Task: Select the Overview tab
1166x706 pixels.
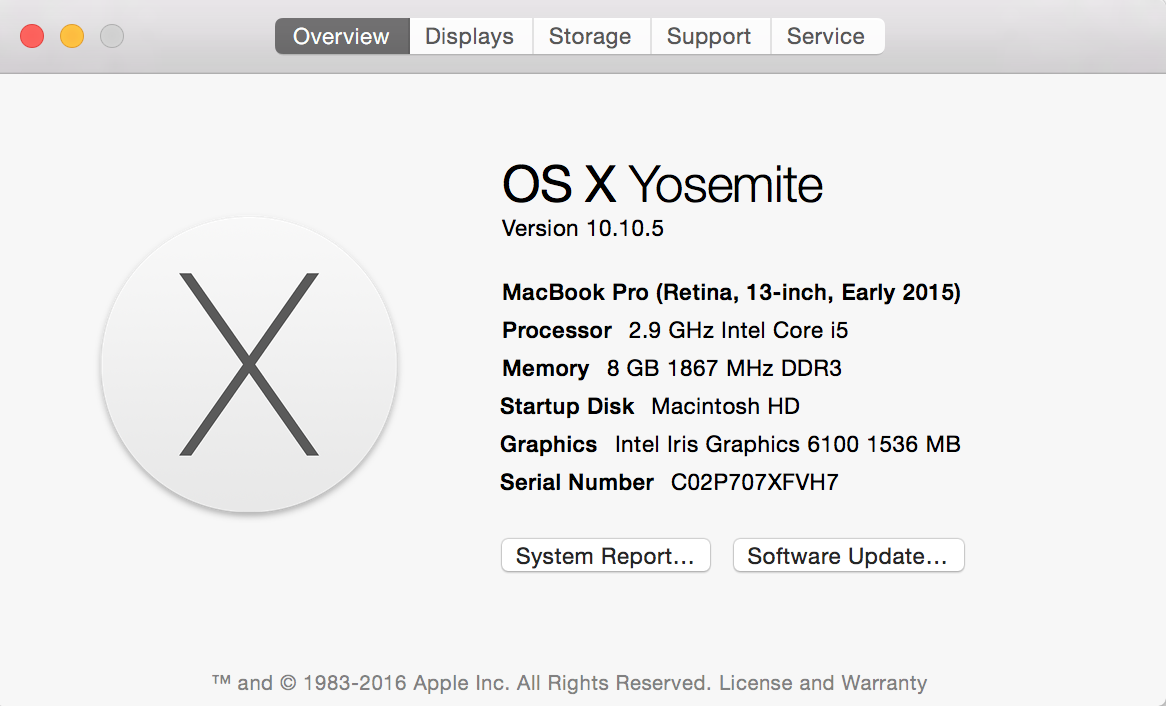Action: point(341,37)
